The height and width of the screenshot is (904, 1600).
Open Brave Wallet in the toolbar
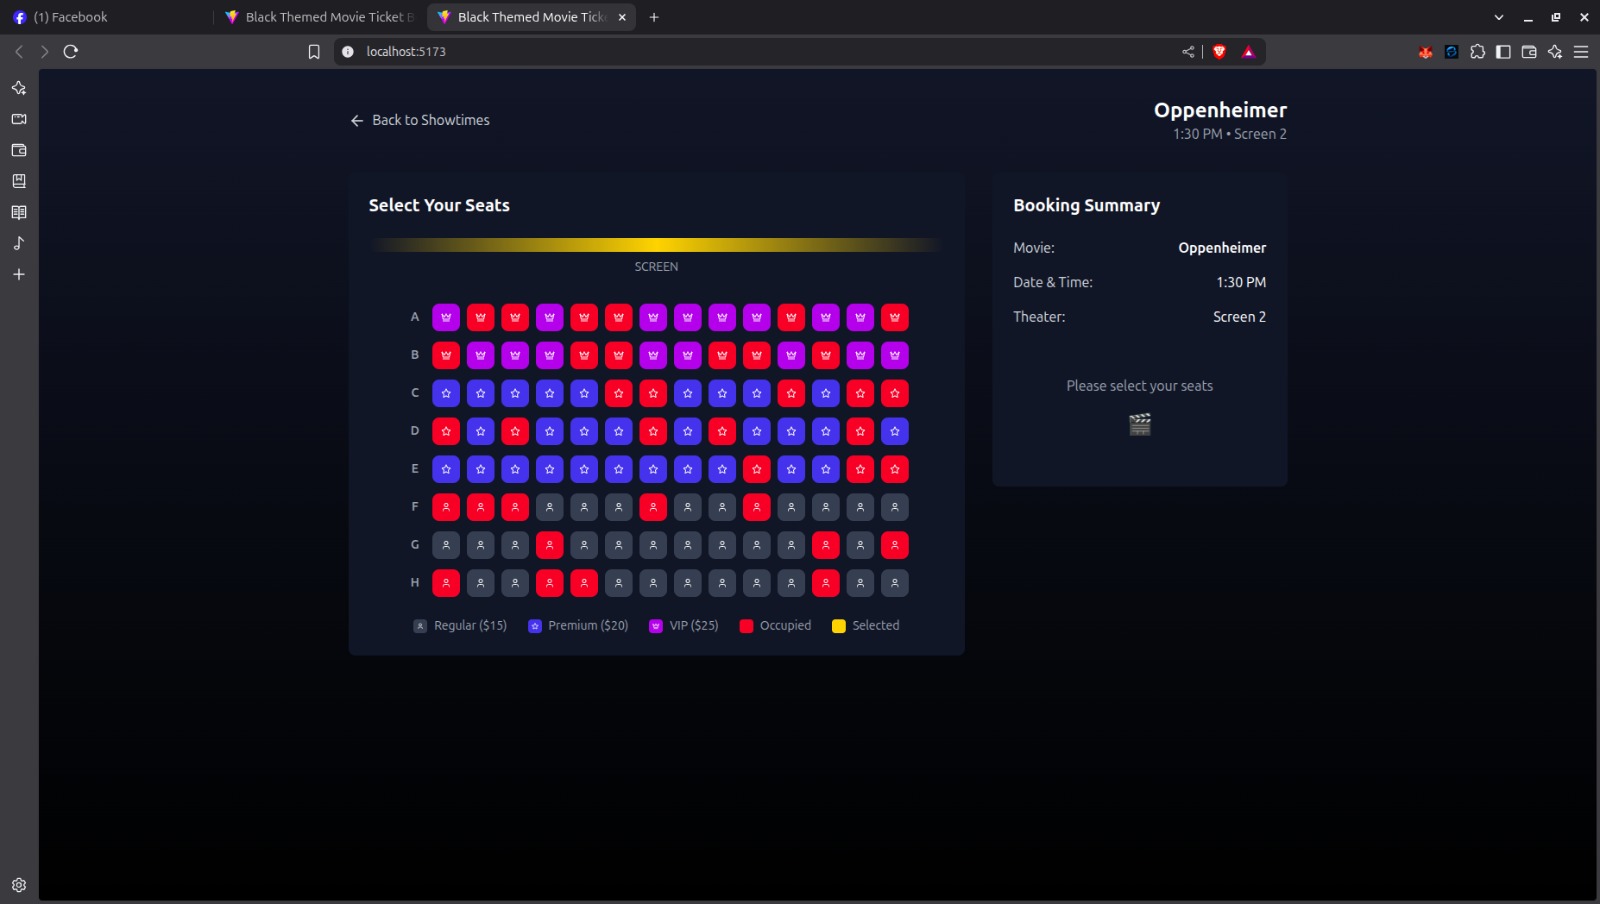point(1529,52)
